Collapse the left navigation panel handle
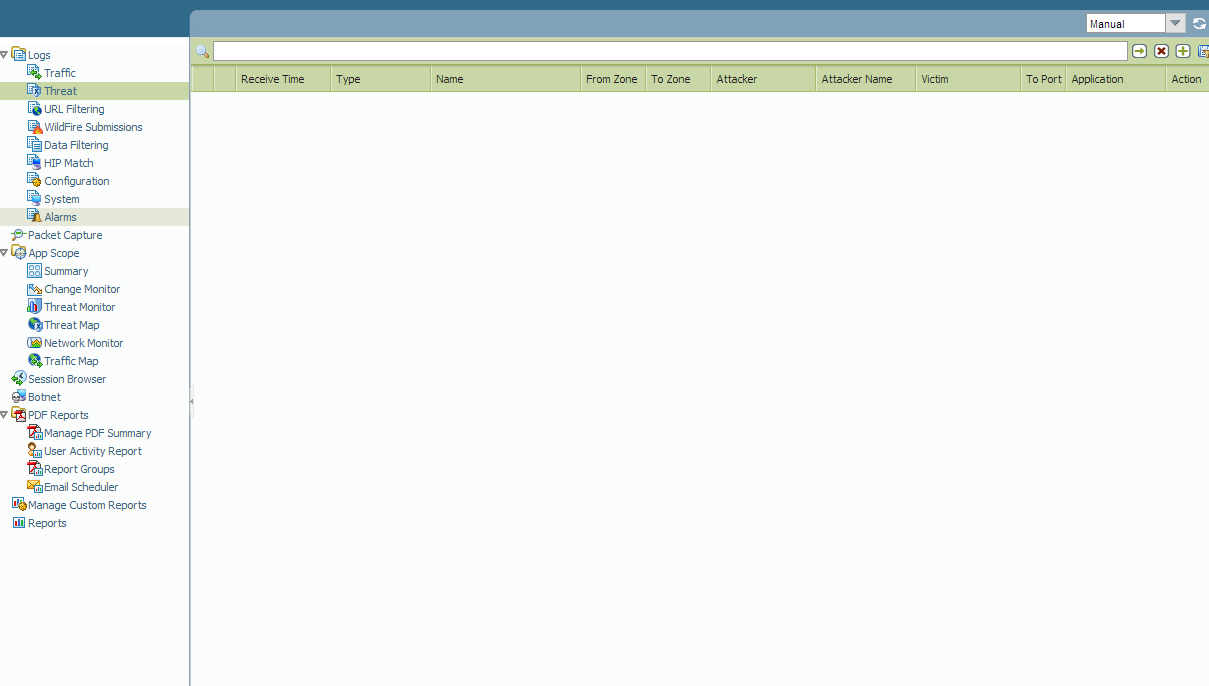This screenshot has height=686, width=1209. click(x=191, y=401)
